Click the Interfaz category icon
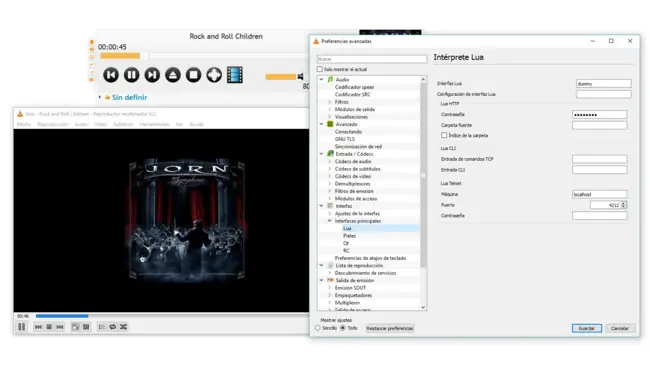650x366 pixels. 330,206
